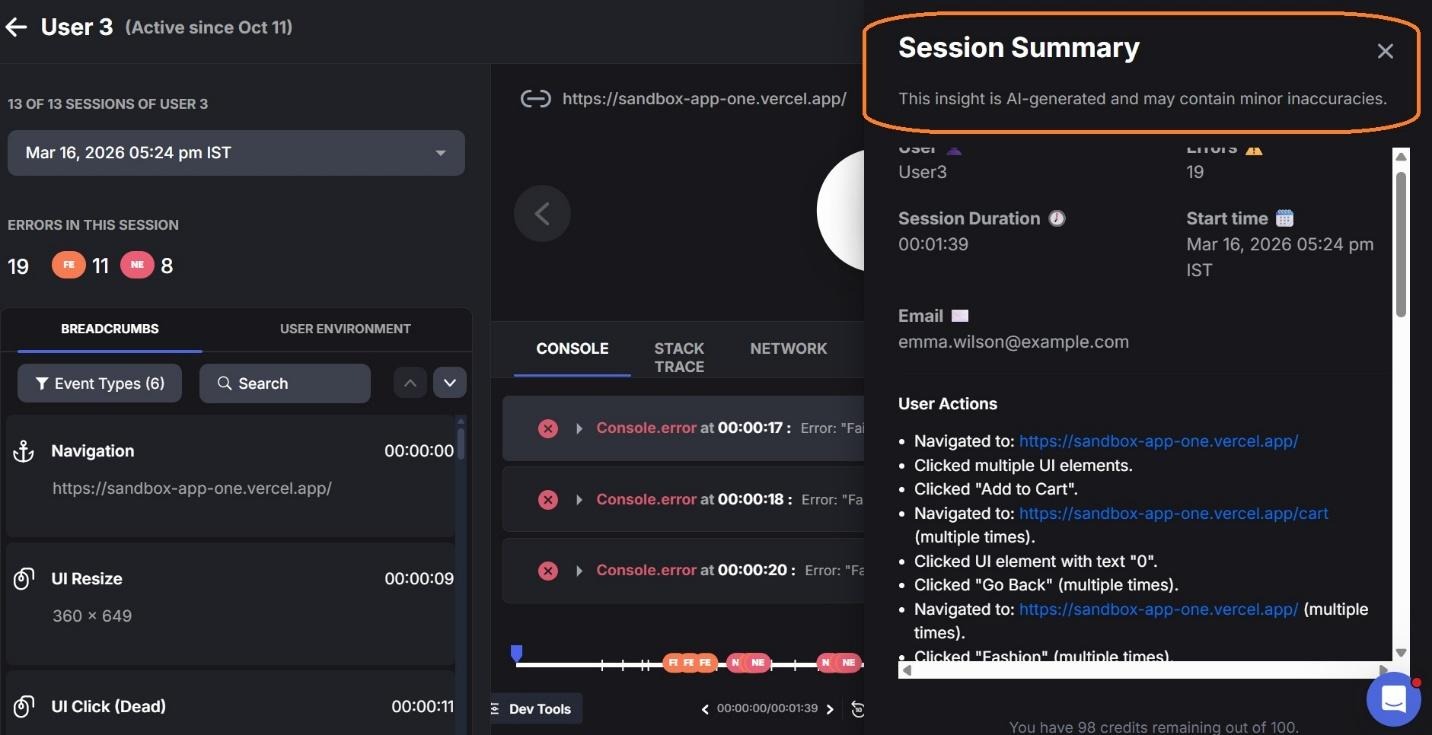This screenshot has width=1432, height=735.
Task: Click the icon of the UI Click (Dead) breadcrumb
Action: [23, 707]
